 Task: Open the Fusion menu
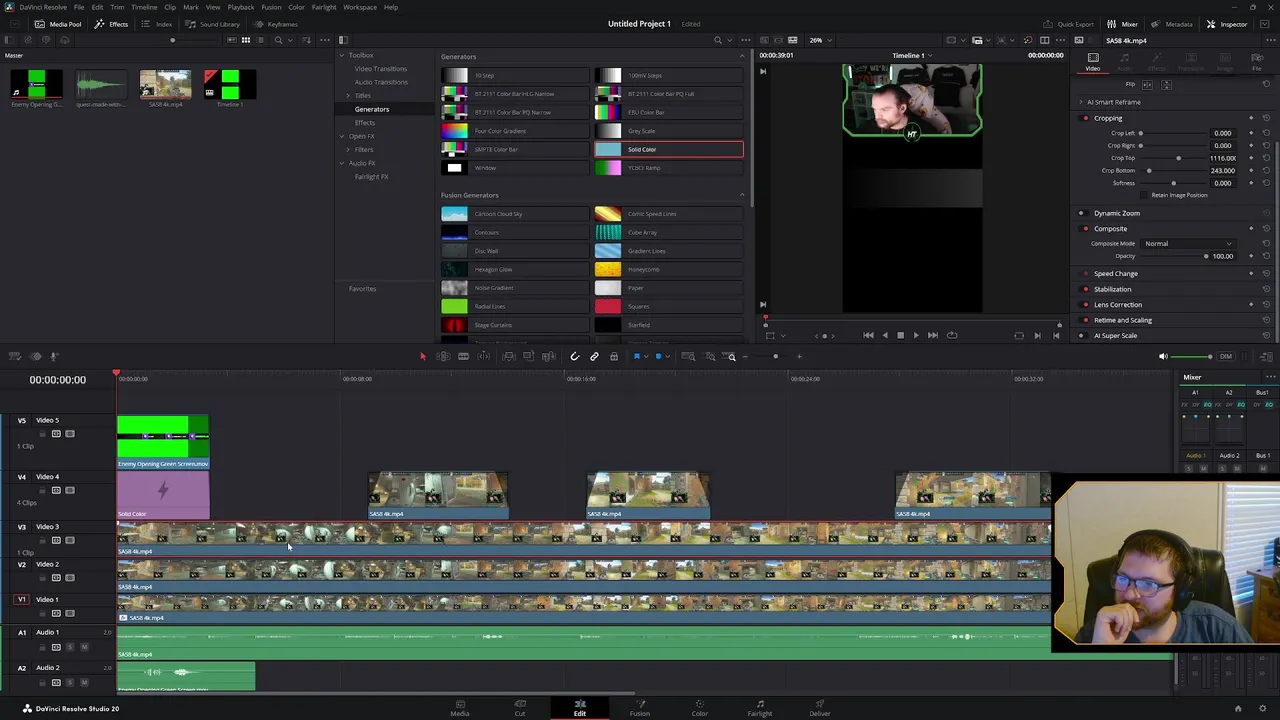271,7
